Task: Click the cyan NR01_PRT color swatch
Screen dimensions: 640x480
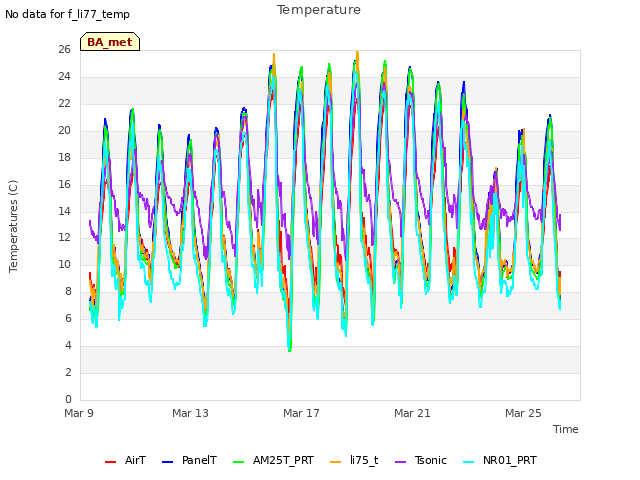Action: point(469,462)
